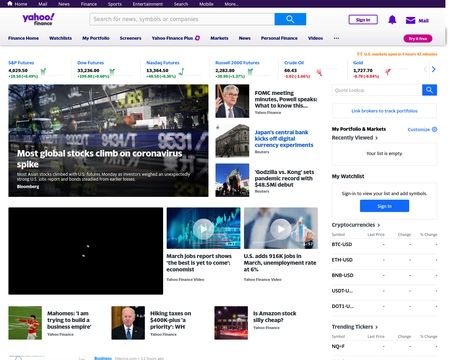
Task: Click the Home icon in top bar
Action: [10, 4]
